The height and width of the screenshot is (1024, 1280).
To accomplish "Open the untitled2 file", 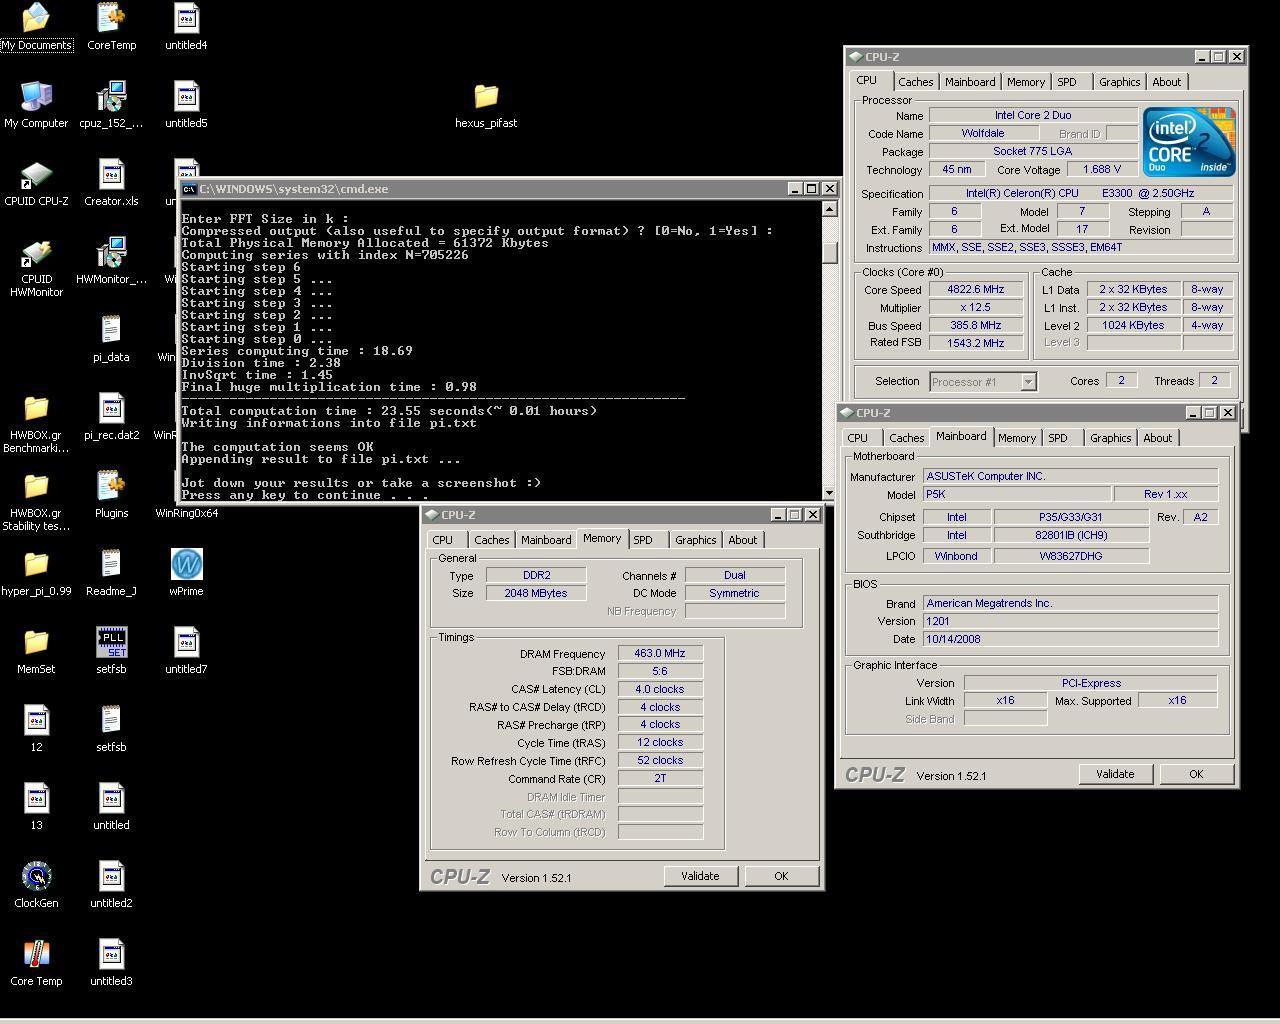I will (x=111, y=885).
